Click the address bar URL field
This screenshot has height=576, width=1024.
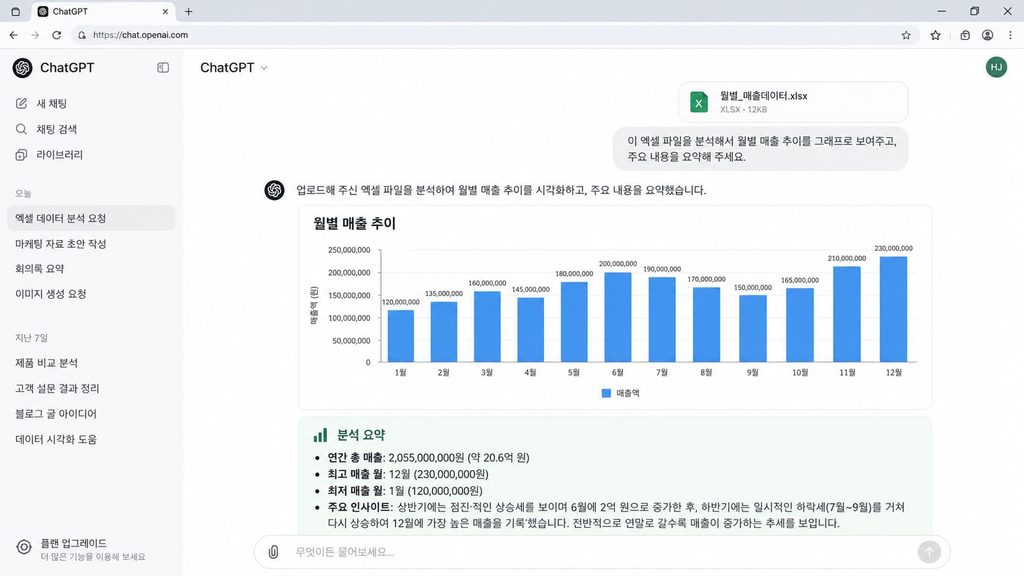pos(493,35)
